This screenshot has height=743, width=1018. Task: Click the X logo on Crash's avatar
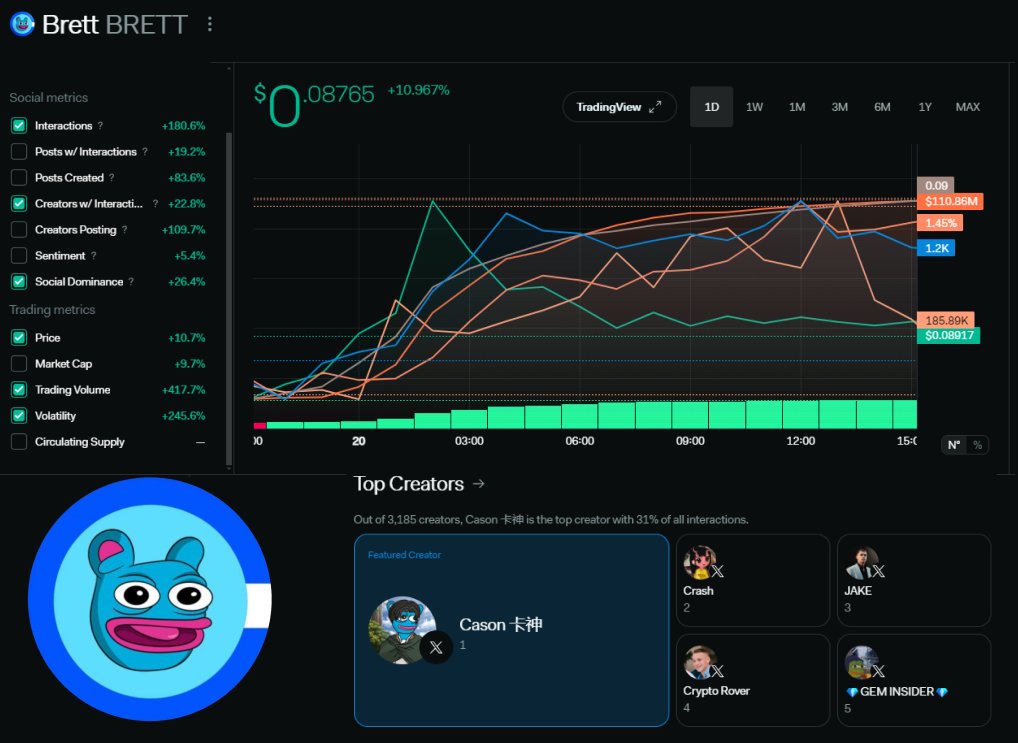tap(717, 572)
